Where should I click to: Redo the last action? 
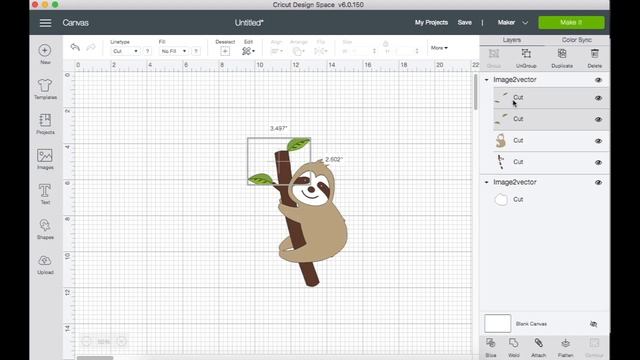pyautogui.click(x=91, y=47)
